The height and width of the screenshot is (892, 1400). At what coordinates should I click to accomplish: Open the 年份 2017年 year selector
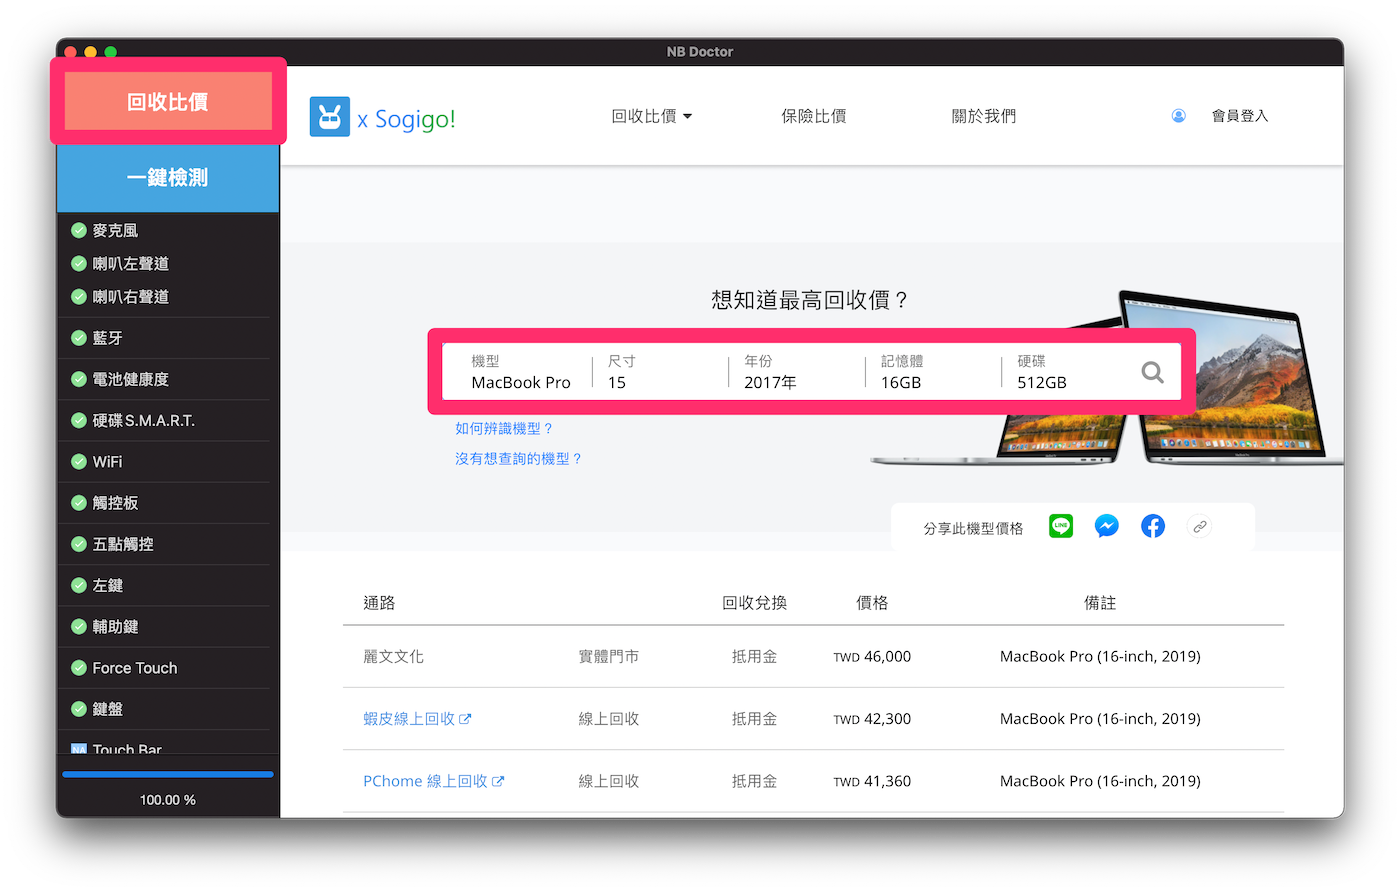[x=797, y=372]
